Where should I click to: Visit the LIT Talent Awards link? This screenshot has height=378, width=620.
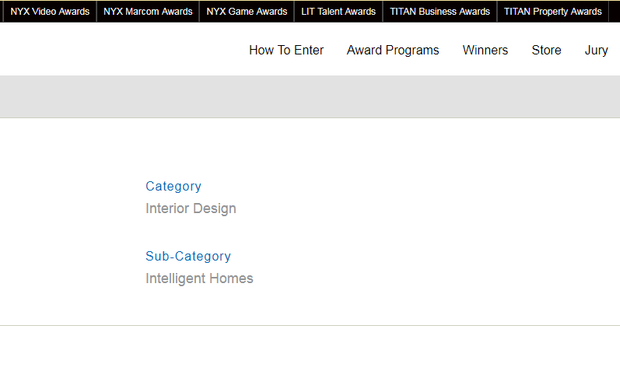click(x=338, y=11)
